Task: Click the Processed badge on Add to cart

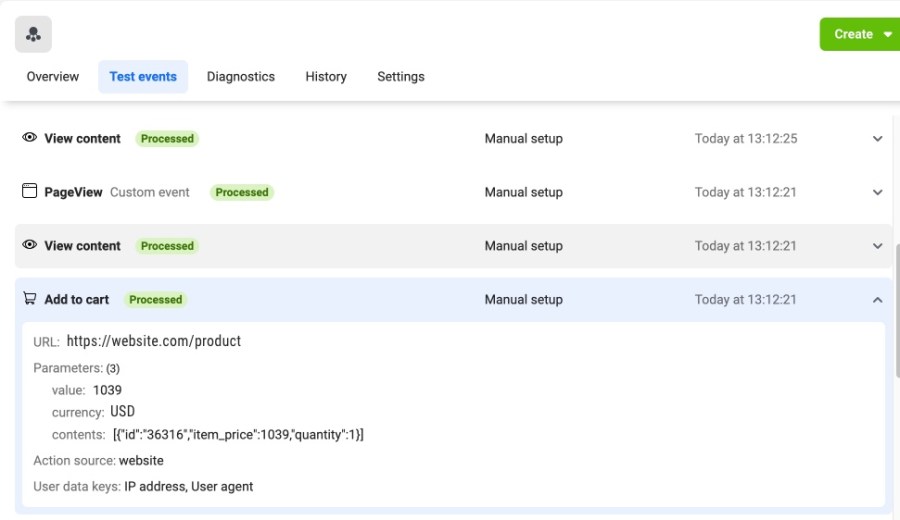Action: (156, 299)
